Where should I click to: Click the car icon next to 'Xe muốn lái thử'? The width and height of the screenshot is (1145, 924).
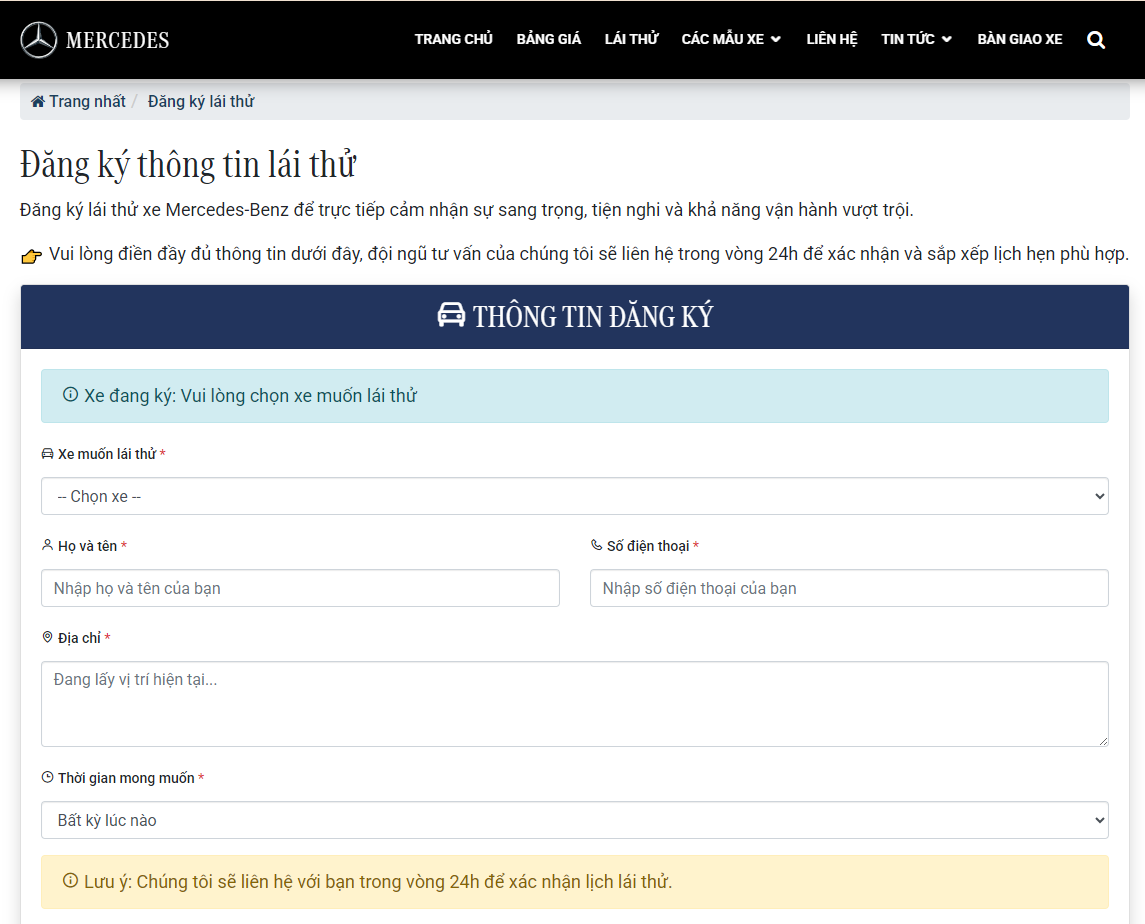[x=46, y=453]
